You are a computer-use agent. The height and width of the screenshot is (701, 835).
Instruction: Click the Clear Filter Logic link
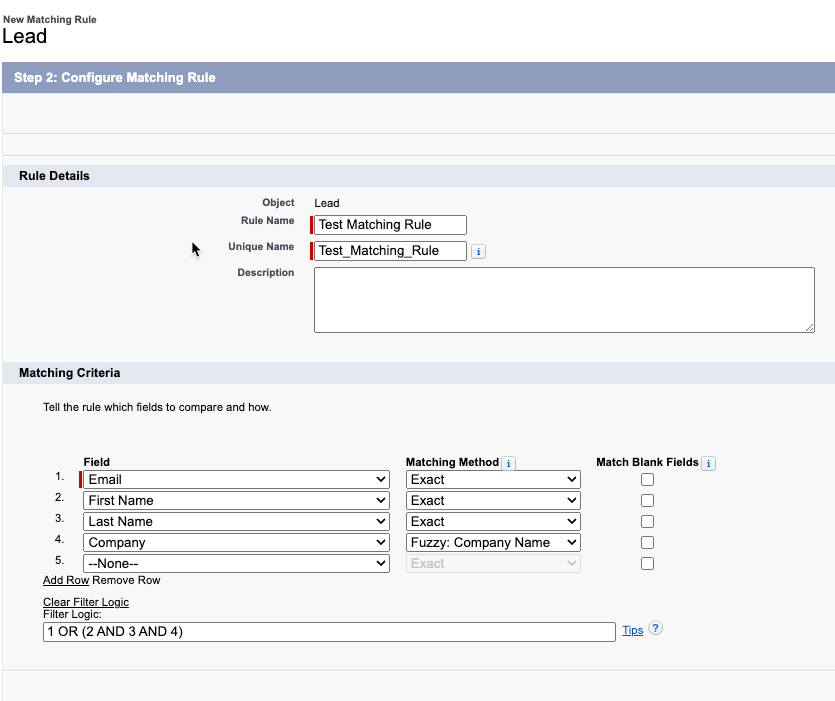tap(86, 602)
